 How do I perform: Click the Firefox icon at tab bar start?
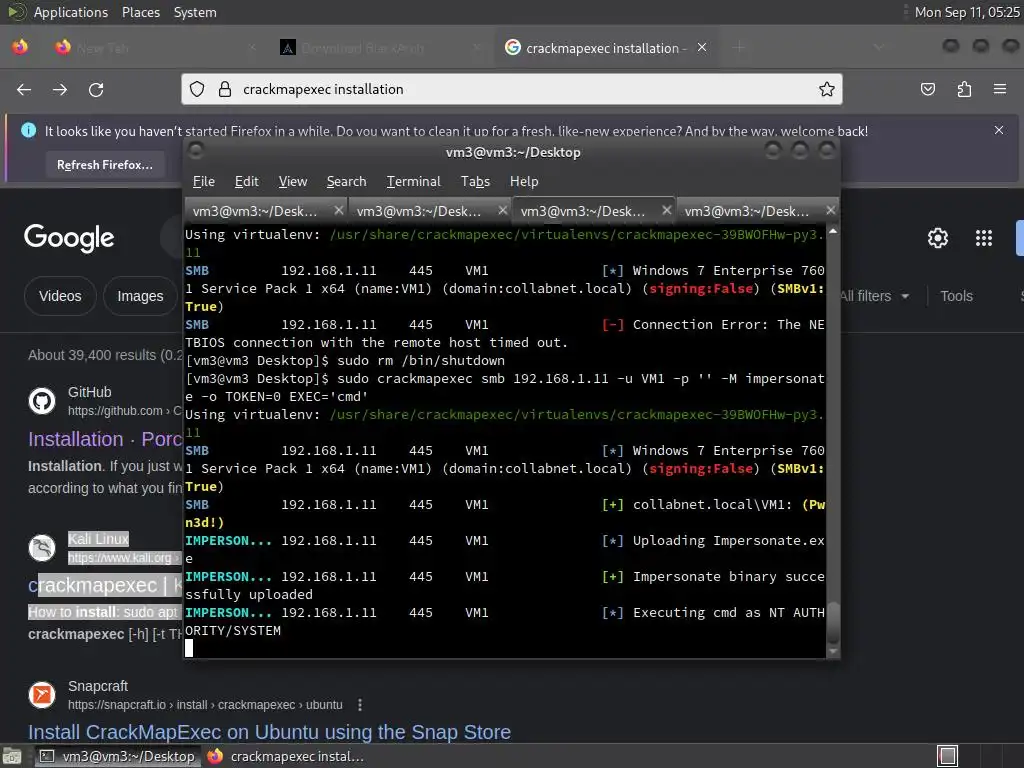20,47
